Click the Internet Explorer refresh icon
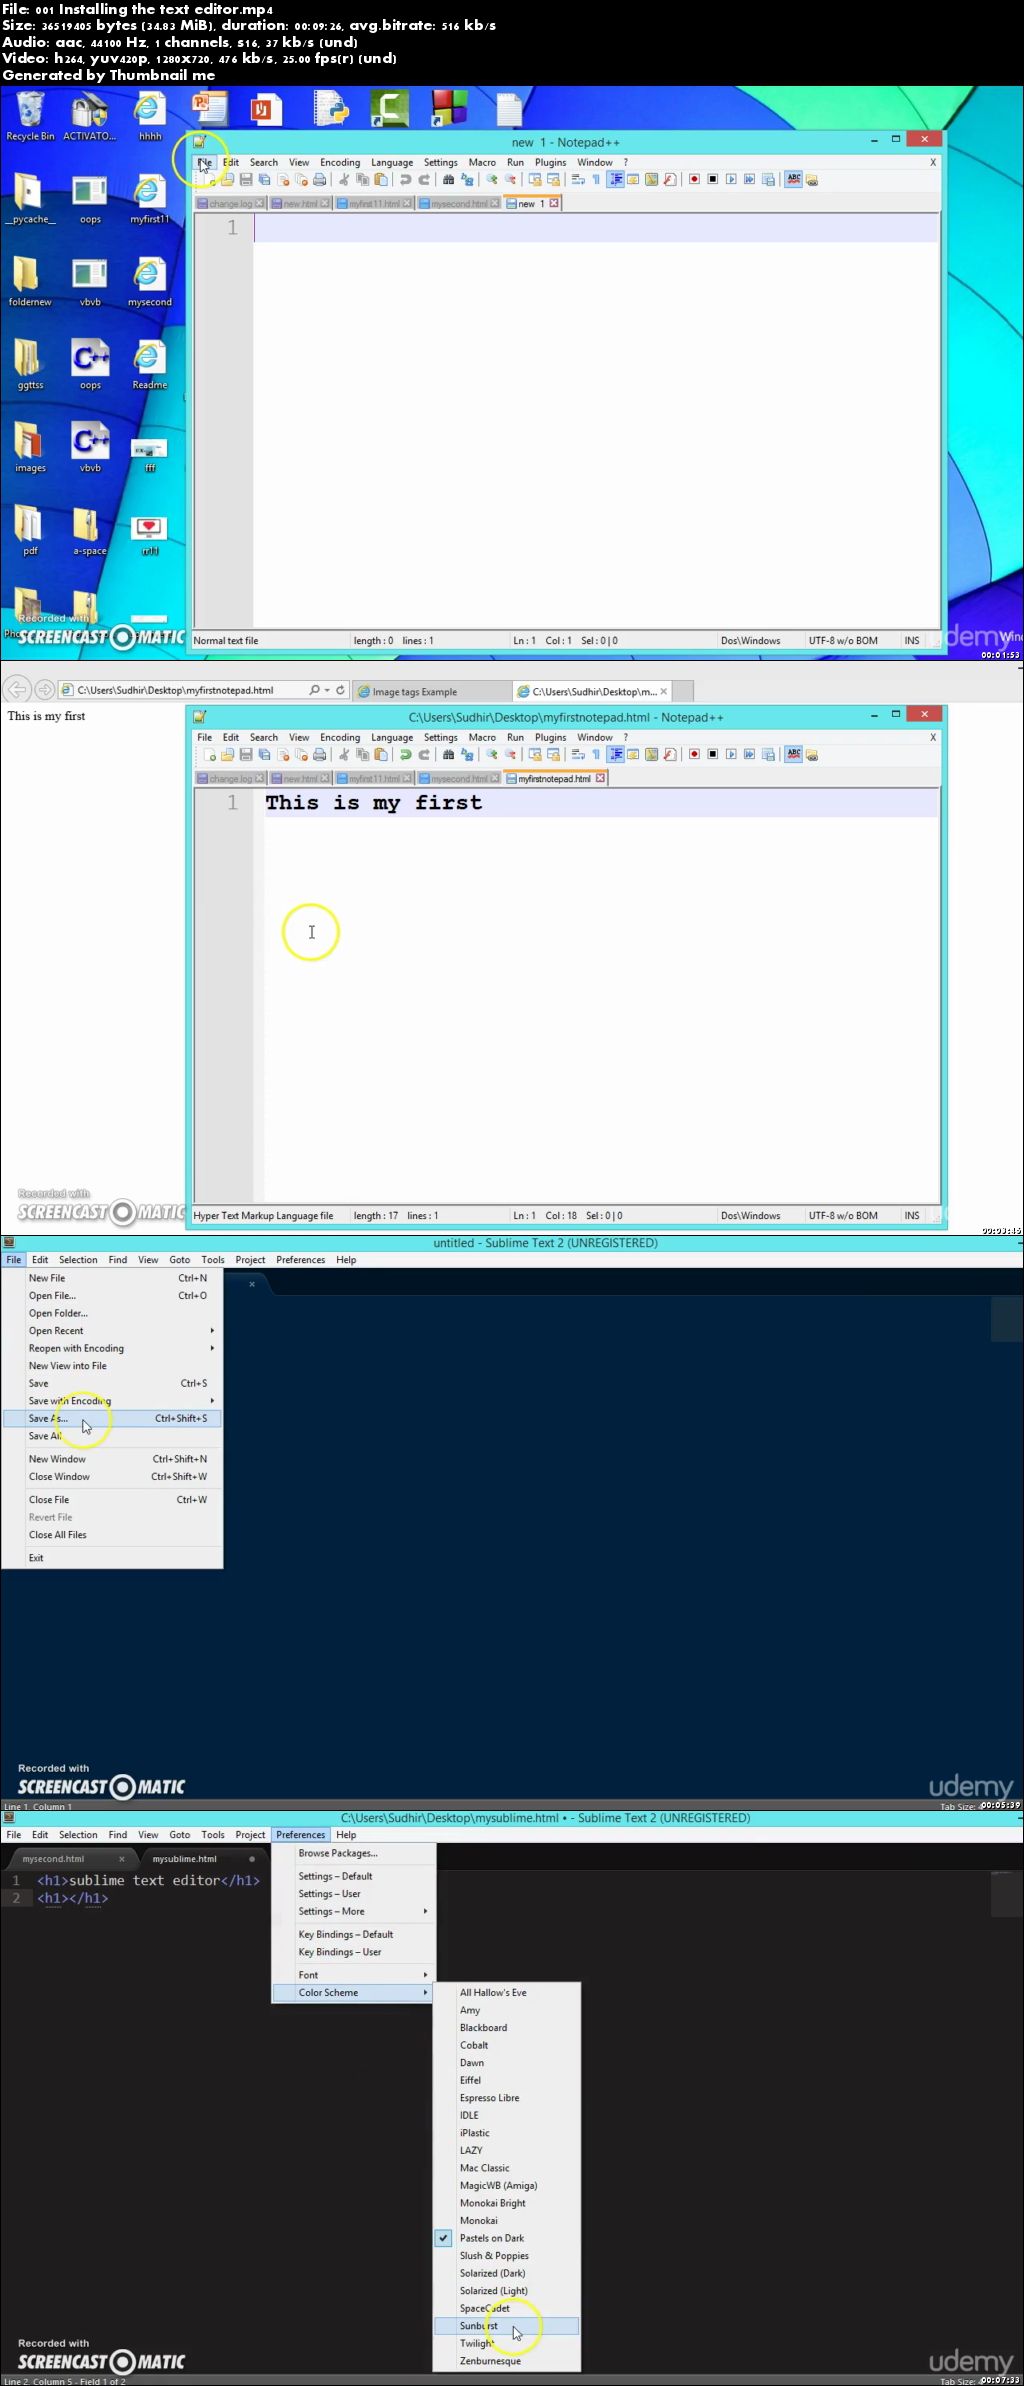1024x2386 pixels. click(x=340, y=690)
